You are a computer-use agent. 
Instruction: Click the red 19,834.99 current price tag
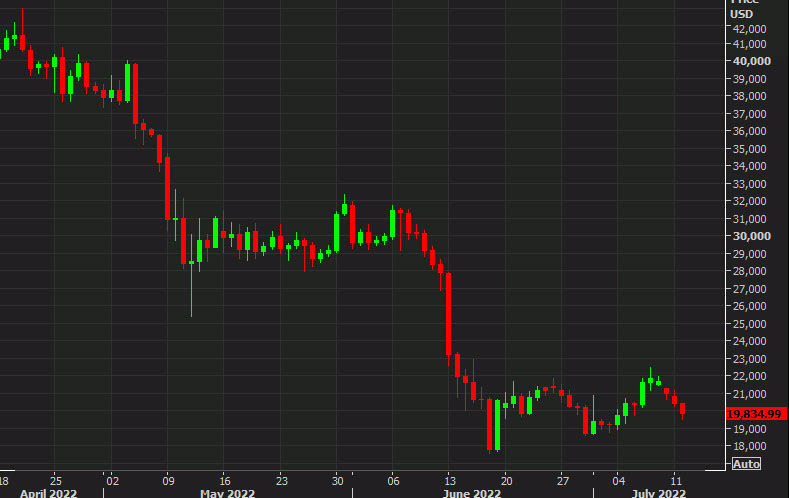click(754, 412)
